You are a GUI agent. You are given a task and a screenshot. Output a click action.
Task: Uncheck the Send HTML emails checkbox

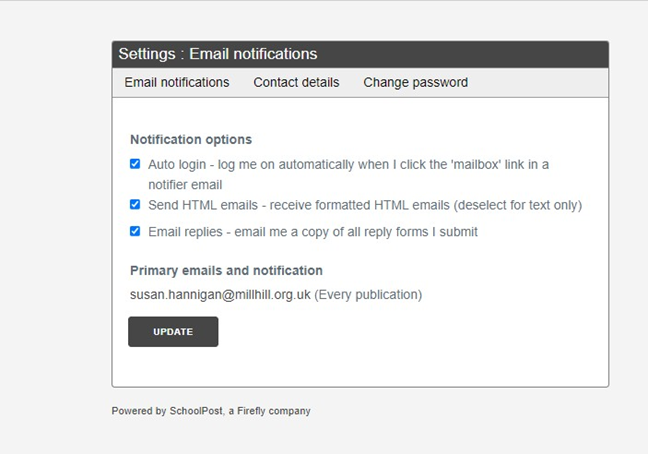(x=135, y=204)
